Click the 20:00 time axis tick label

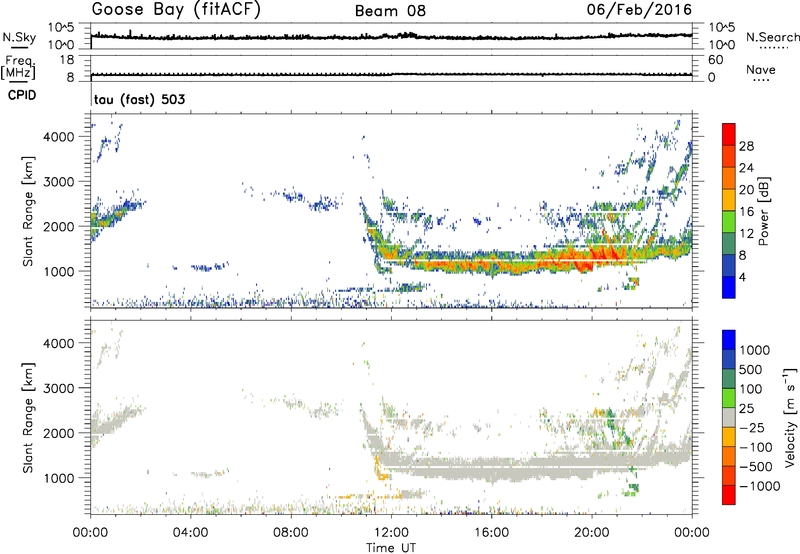[x=592, y=533]
